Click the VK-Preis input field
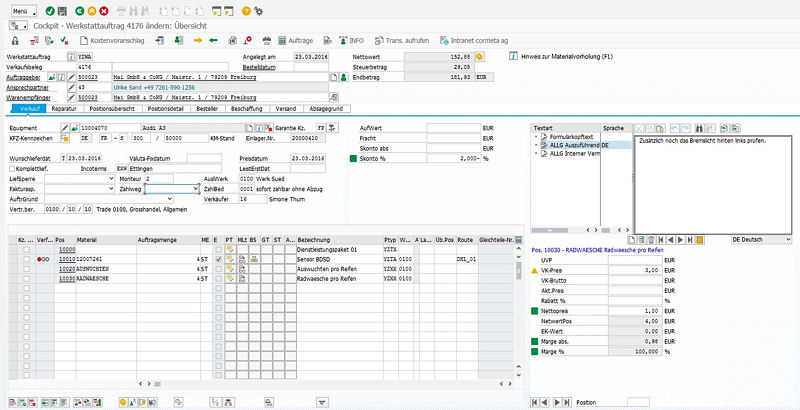Viewport: 800px width, 410px height. point(635,270)
